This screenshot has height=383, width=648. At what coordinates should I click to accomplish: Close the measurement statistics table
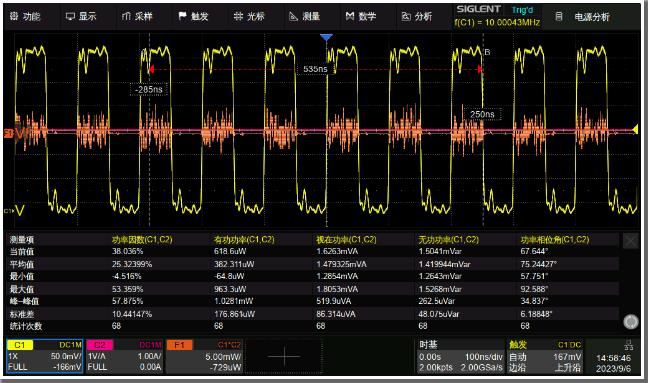click(x=630, y=241)
